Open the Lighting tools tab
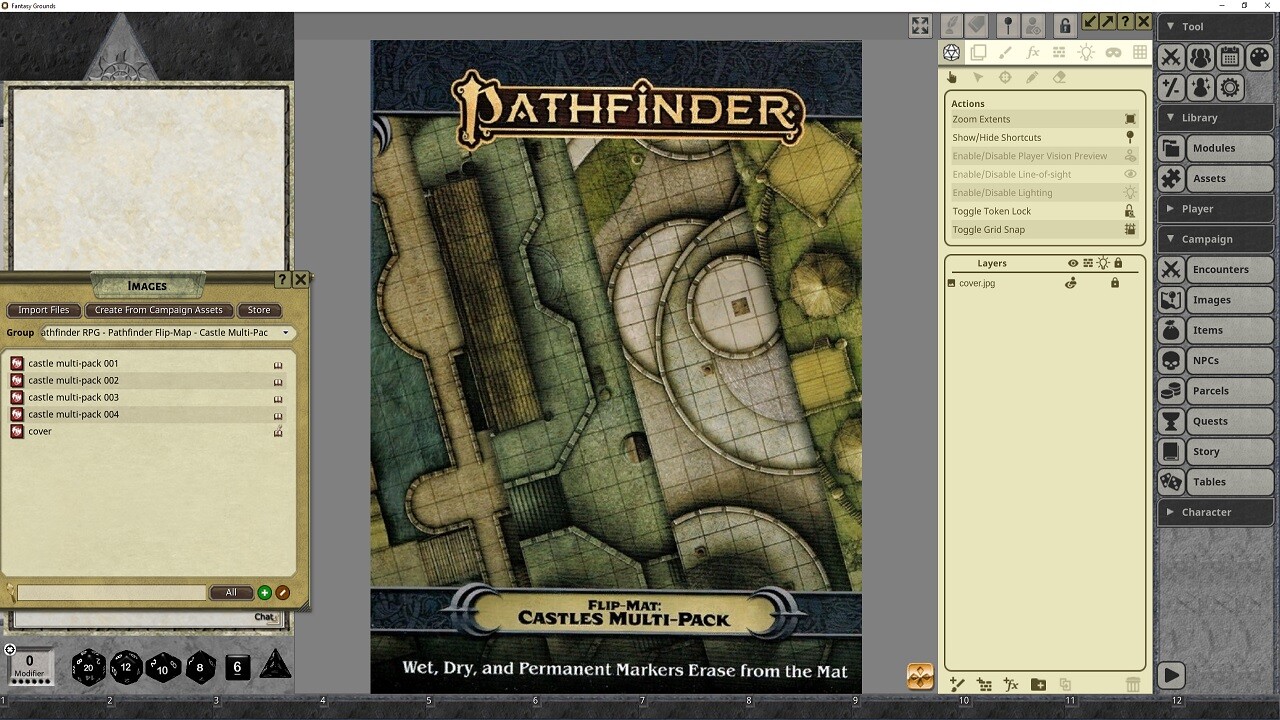Screen dimensions: 1280x720 coord(1086,52)
